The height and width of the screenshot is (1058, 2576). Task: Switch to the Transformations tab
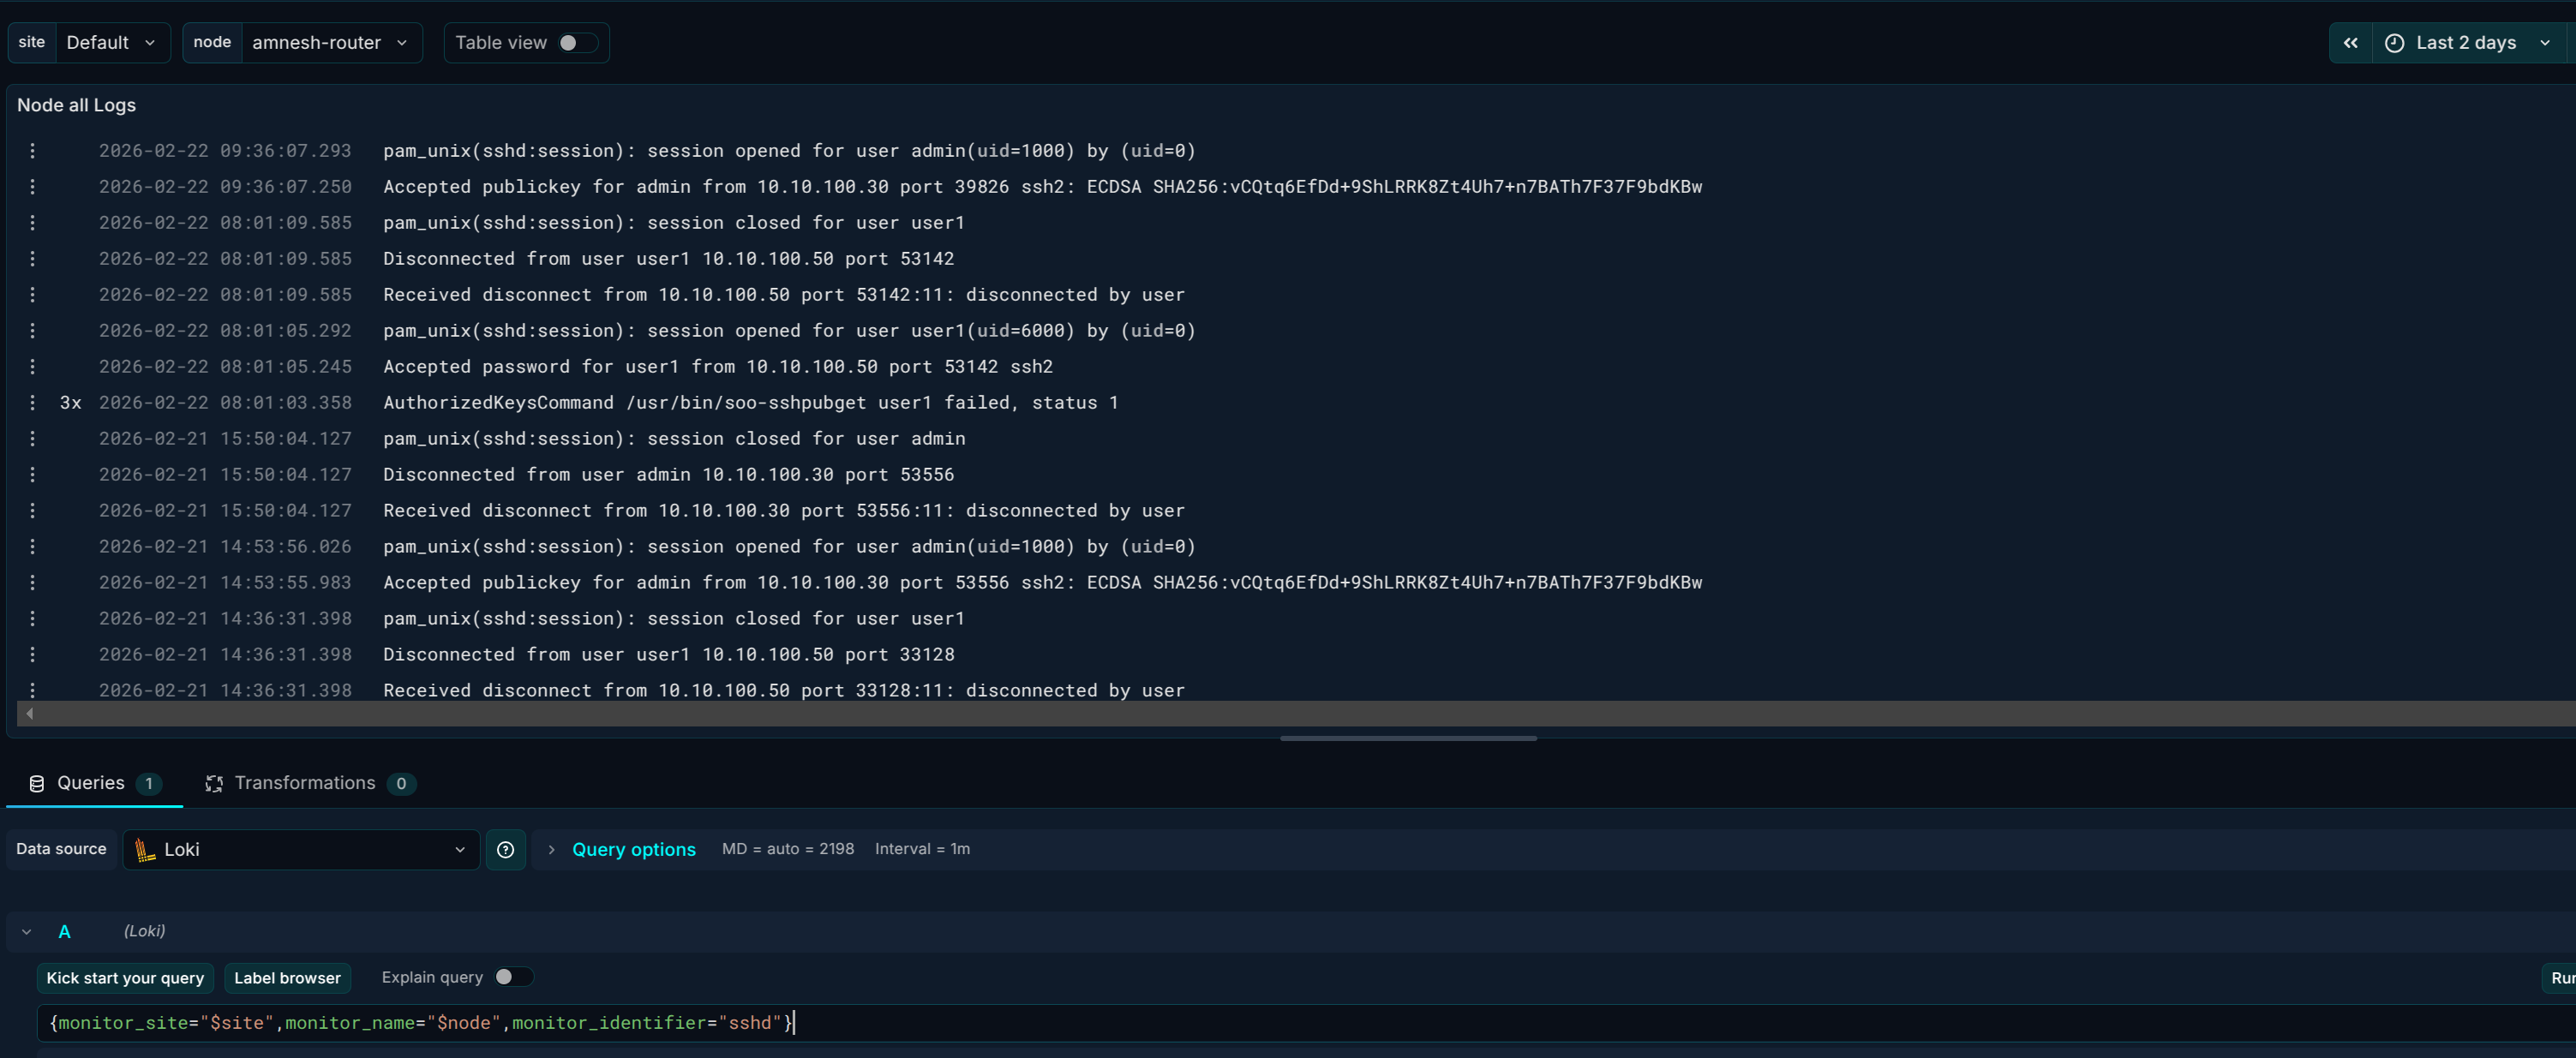pos(305,783)
